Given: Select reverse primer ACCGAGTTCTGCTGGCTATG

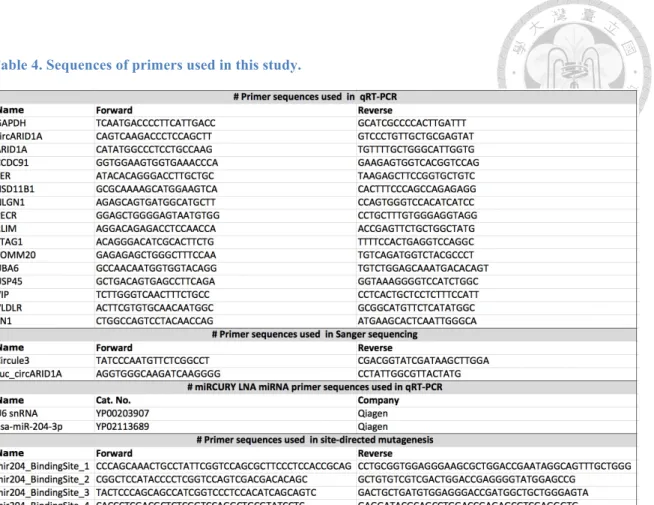Looking at the screenshot, I should 416,229.
